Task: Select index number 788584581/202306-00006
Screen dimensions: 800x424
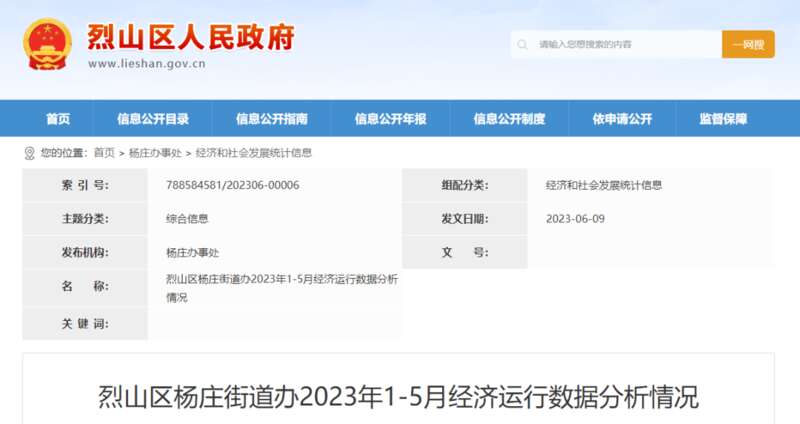Action: pos(233,185)
